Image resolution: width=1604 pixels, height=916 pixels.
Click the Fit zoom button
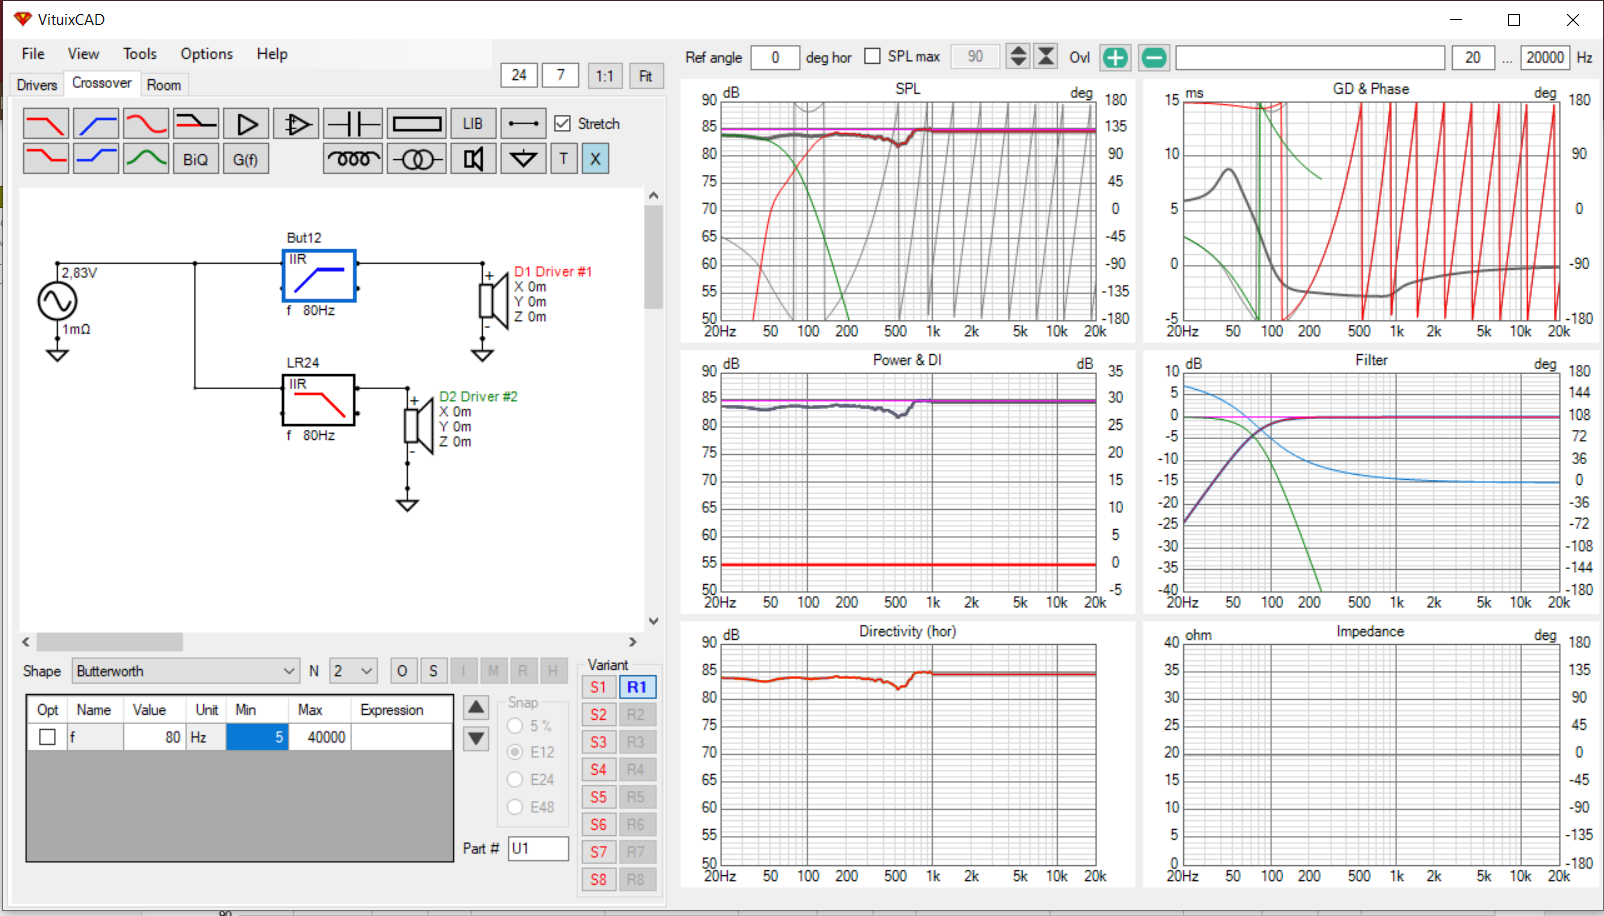[x=645, y=76]
